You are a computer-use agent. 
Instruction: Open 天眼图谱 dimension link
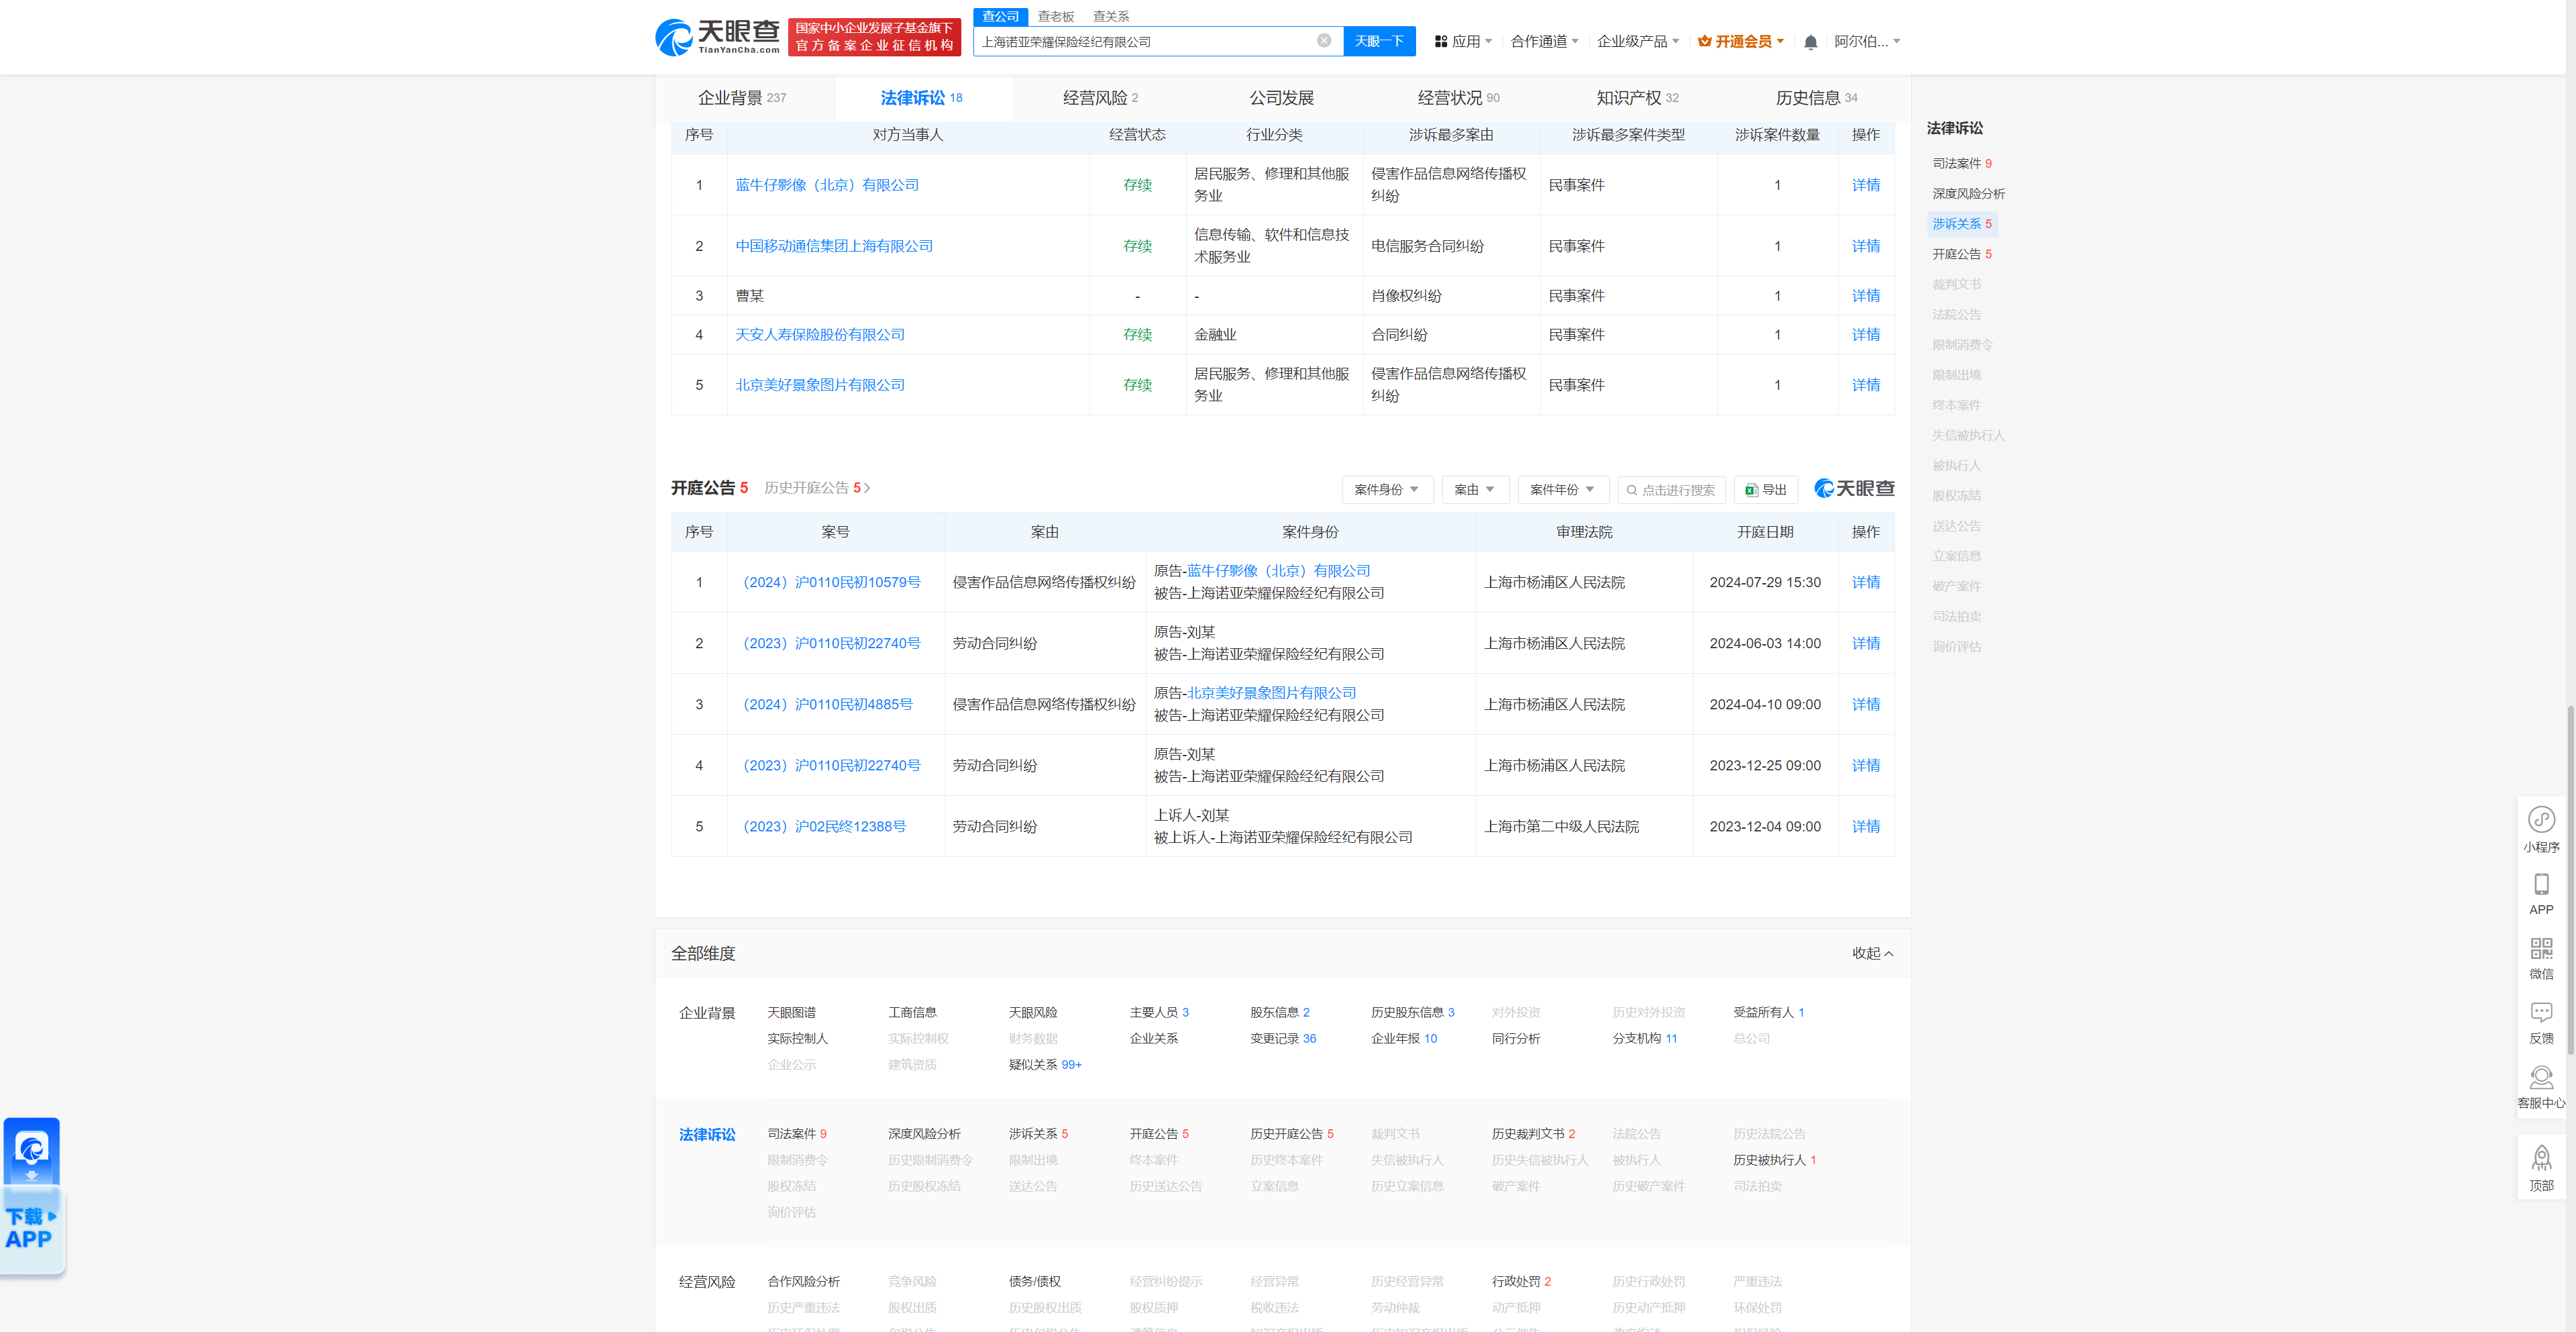(x=791, y=1012)
